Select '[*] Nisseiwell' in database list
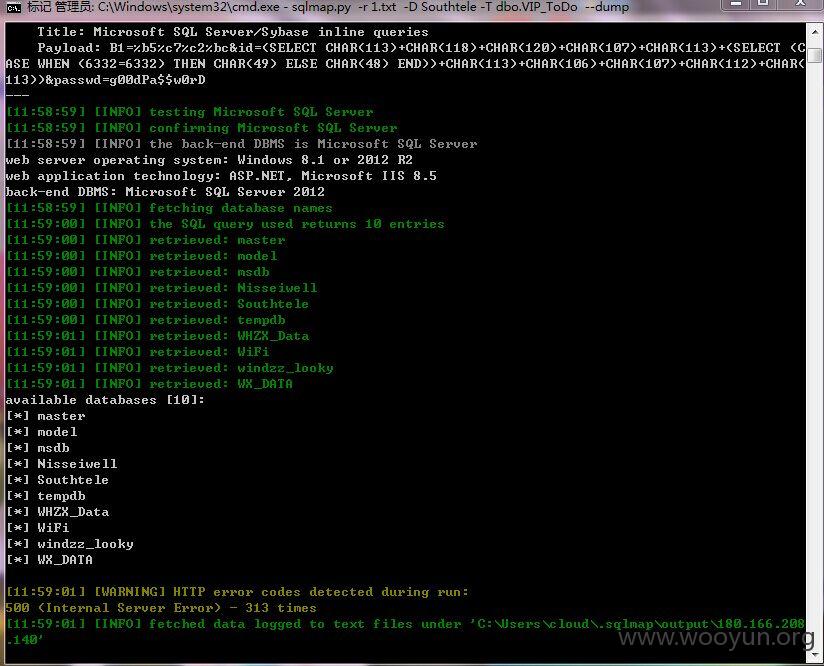The height and width of the screenshot is (666, 824). [x=61, y=464]
